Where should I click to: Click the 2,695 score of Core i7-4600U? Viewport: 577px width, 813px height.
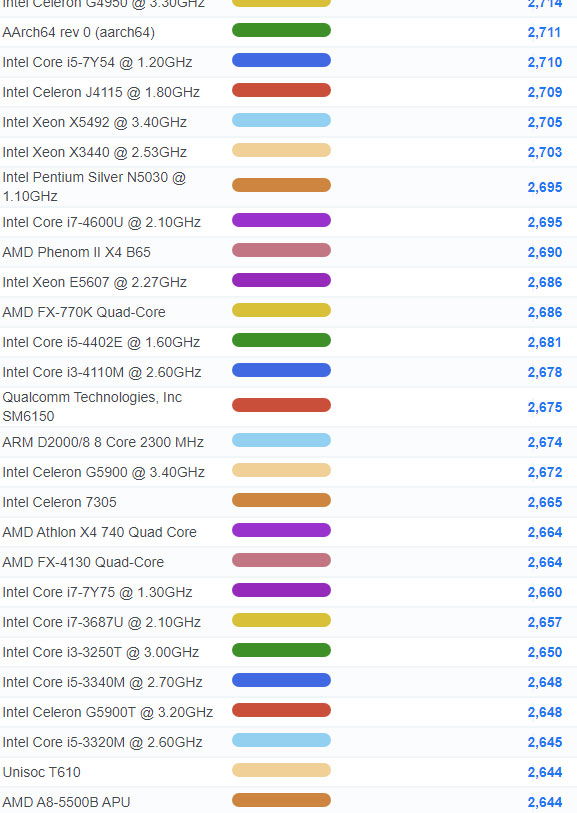point(545,223)
